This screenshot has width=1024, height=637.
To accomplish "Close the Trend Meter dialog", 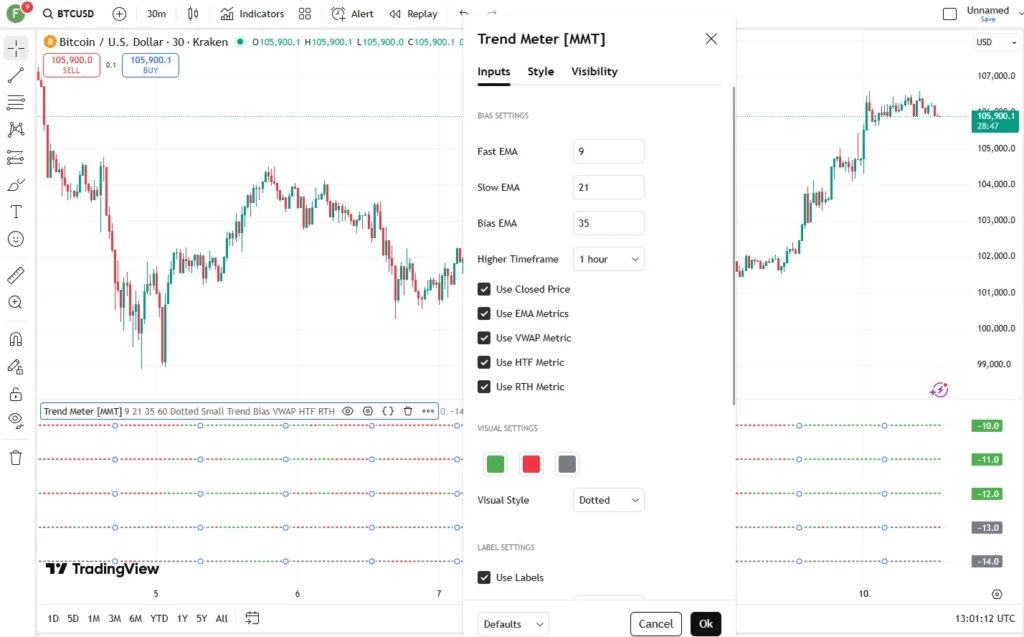I will pyautogui.click(x=711, y=39).
